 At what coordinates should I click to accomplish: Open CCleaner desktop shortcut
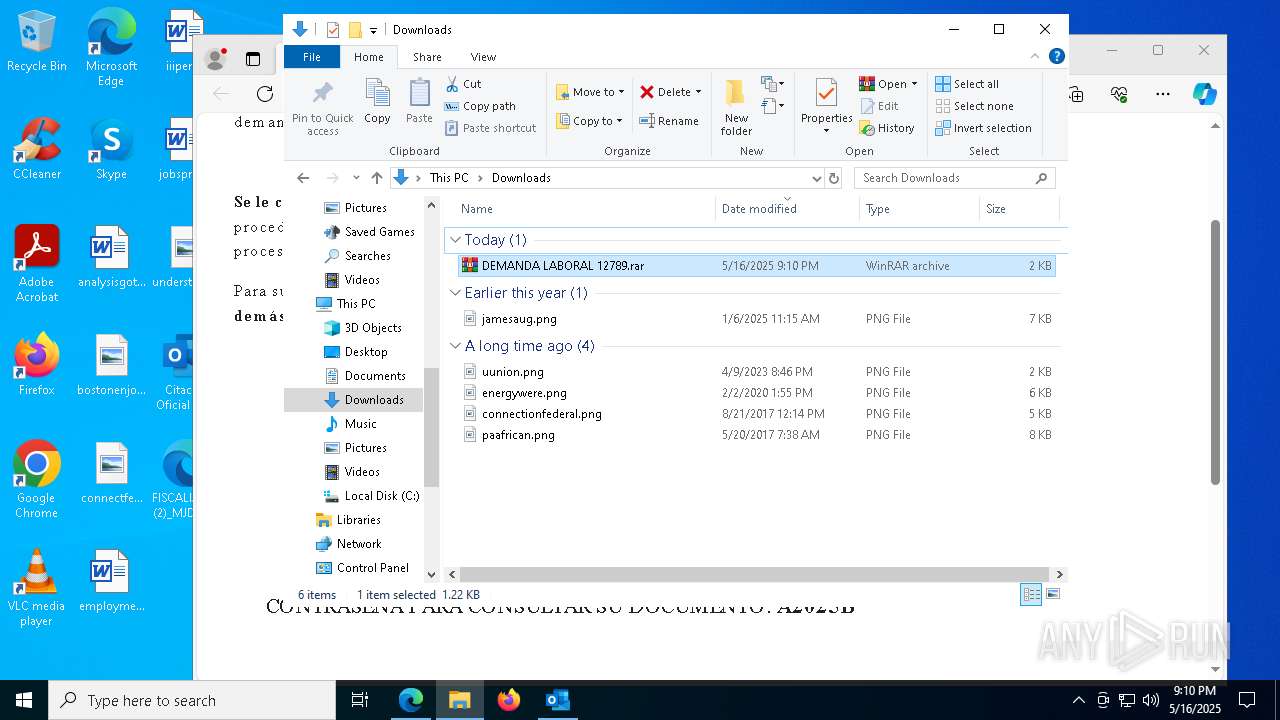pyautogui.click(x=37, y=149)
